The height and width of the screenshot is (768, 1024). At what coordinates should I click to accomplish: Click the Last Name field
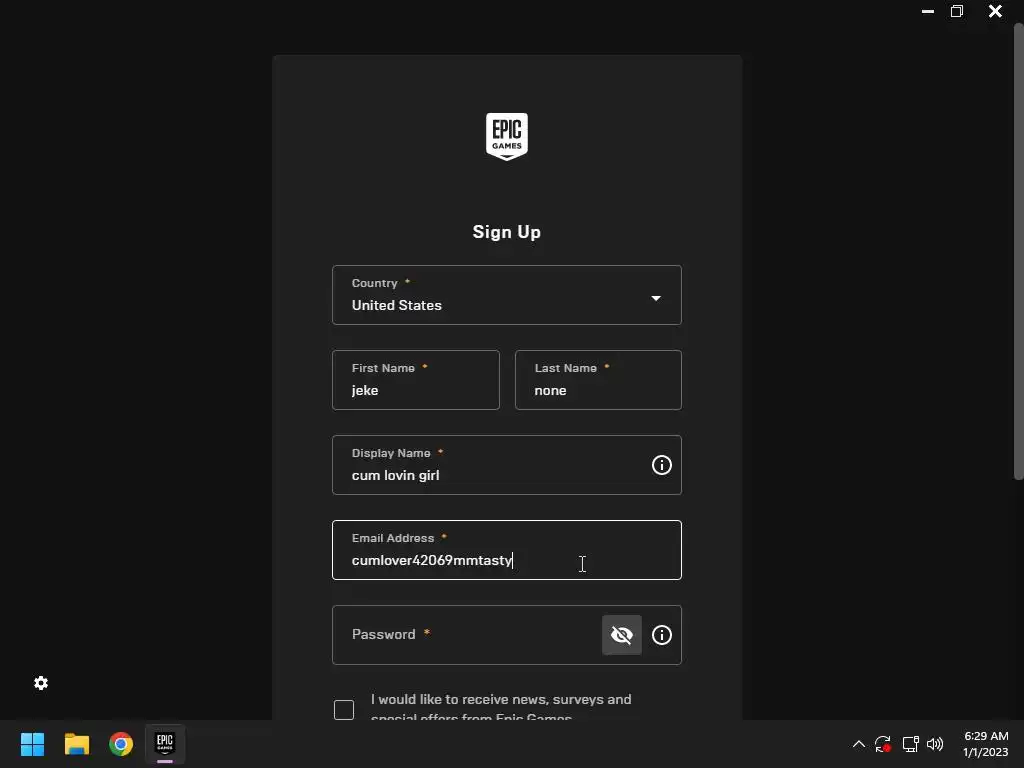598,380
